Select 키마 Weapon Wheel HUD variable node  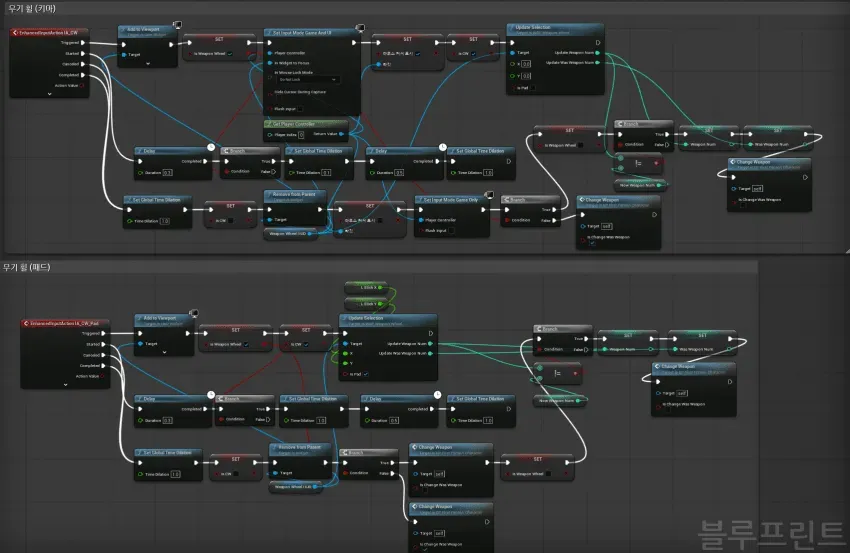291,234
